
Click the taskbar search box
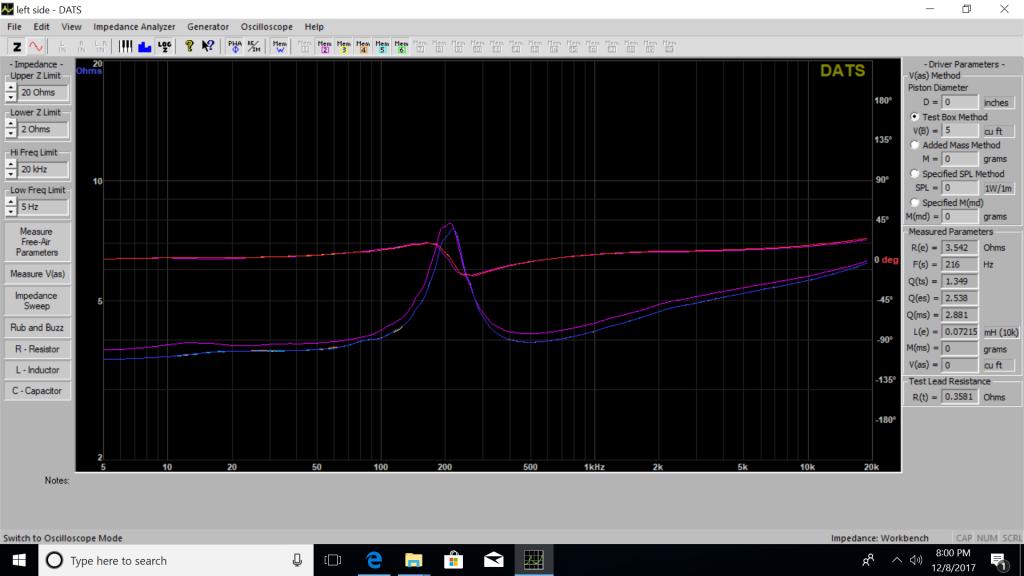(x=176, y=560)
